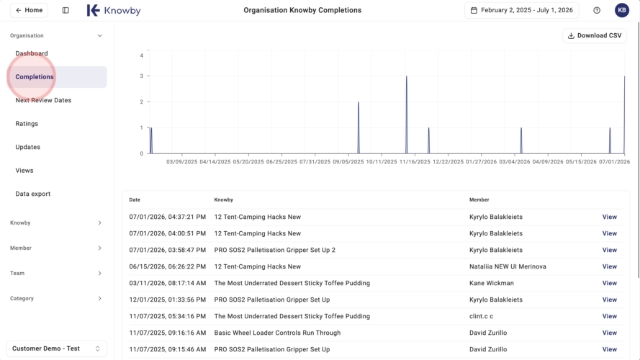
Task: Click Kane Wickman member name
Action: point(491,283)
